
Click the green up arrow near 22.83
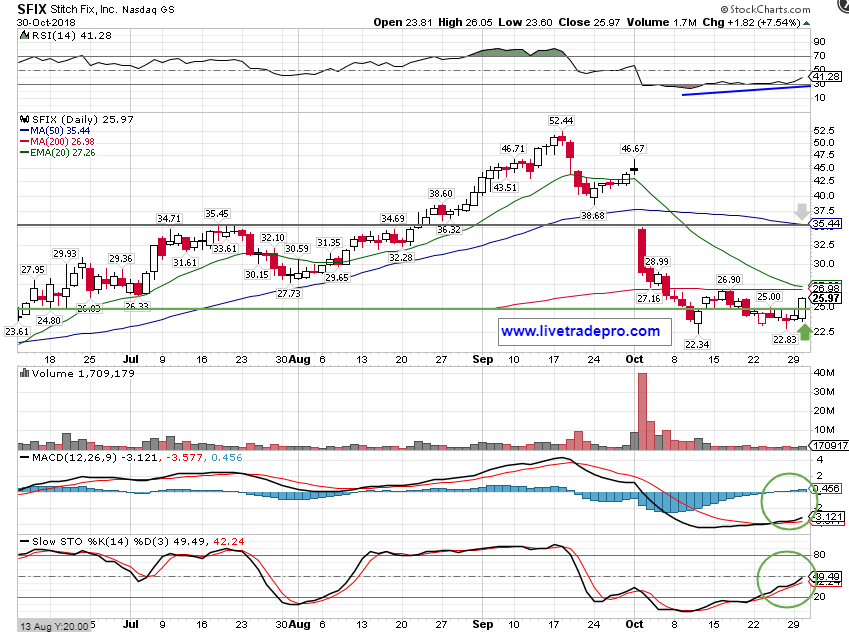click(806, 328)
